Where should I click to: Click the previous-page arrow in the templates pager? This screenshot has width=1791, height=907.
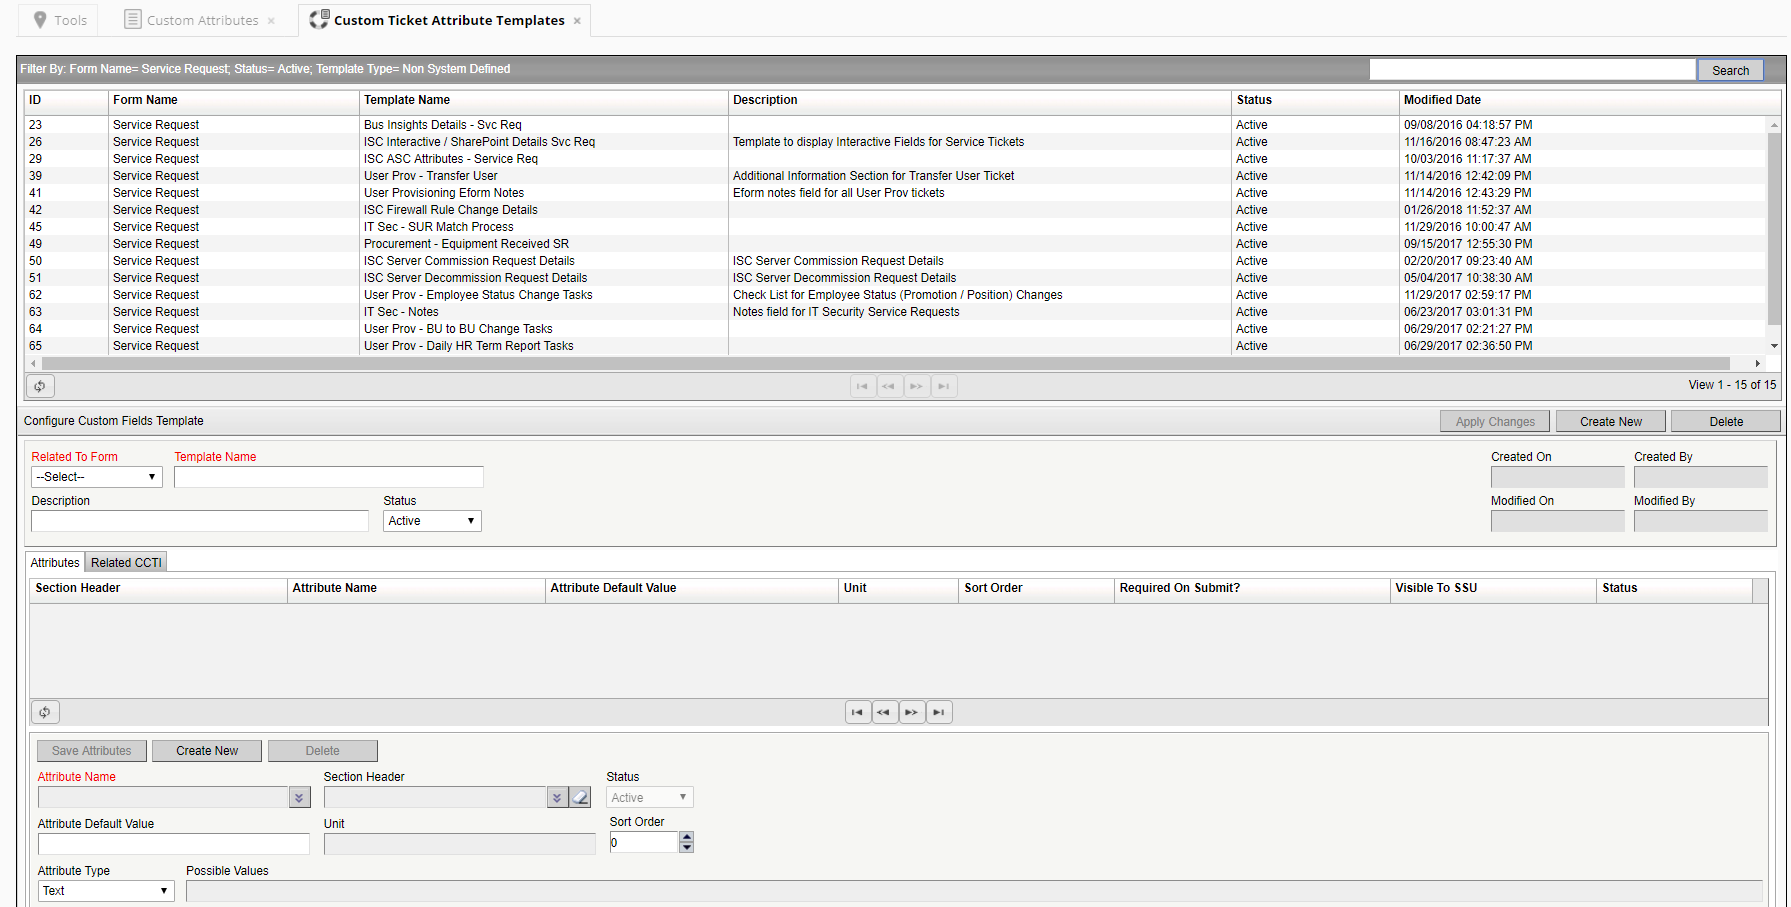tap(889, 385)
